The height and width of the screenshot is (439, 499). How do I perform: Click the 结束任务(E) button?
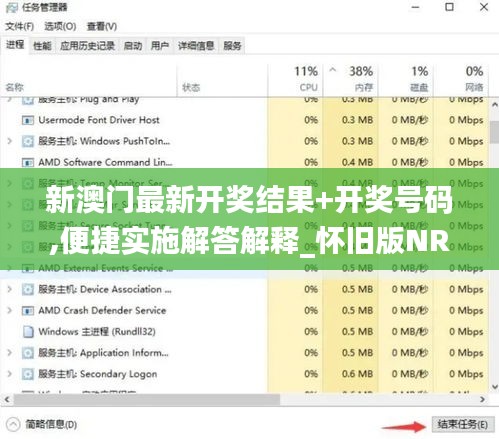coord(463,424)
